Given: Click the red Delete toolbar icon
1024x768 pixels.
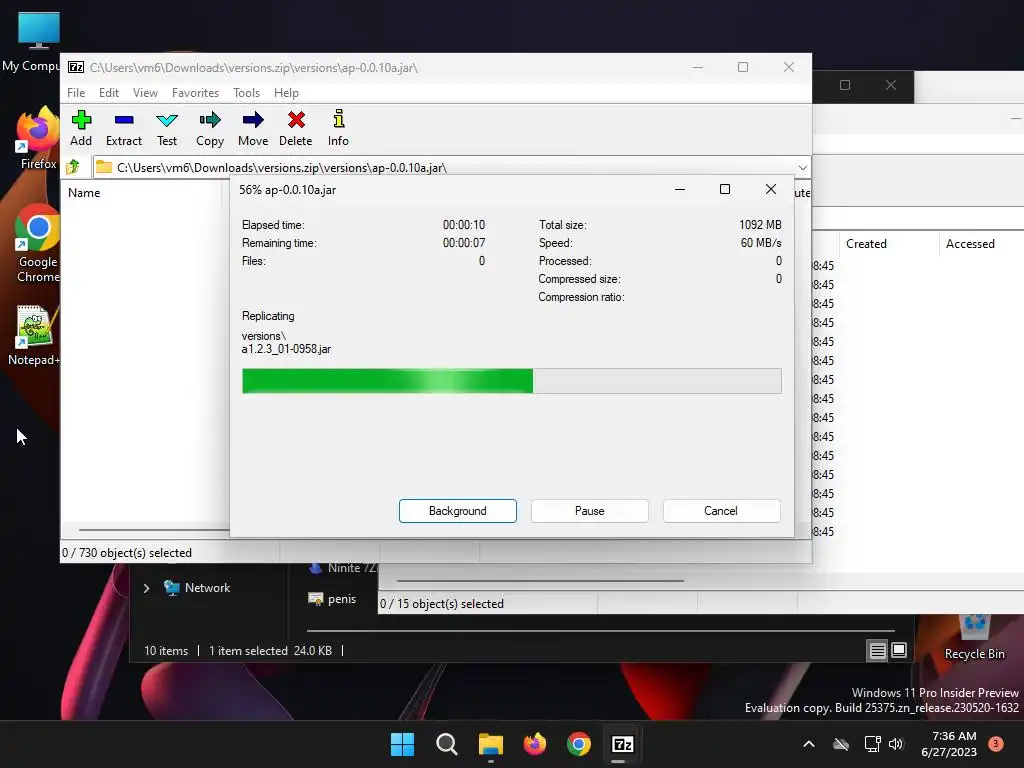Looking at the screenshot, I should [296, 128].
